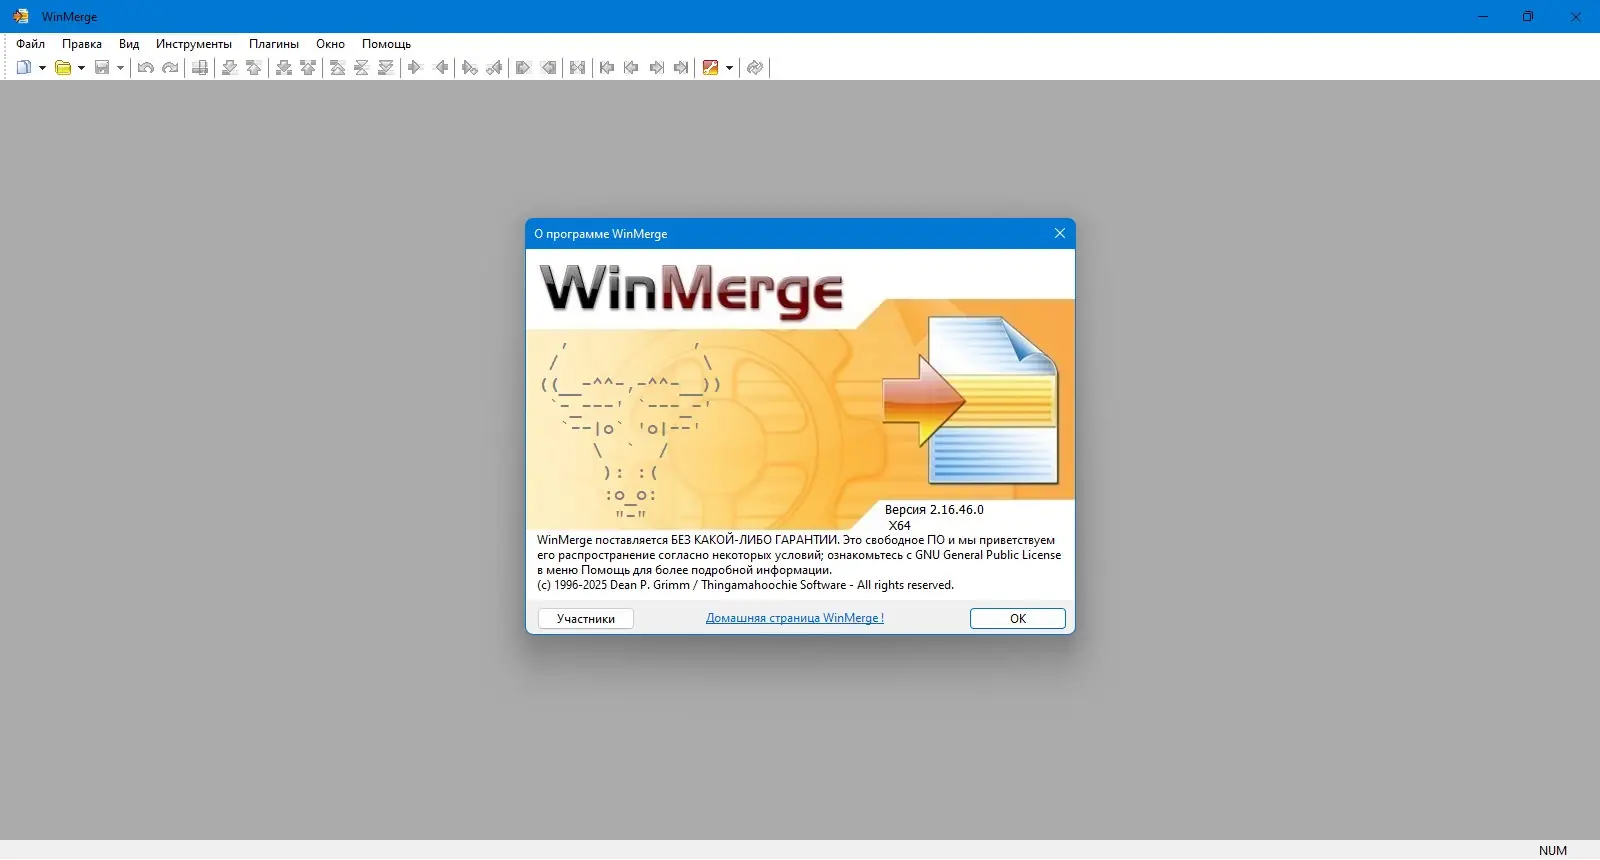Minimize the main WinMerge window
Image resolution: width=1600 pixels, height=860 pixels.
pyautogui.click(x=1483, y=16)
